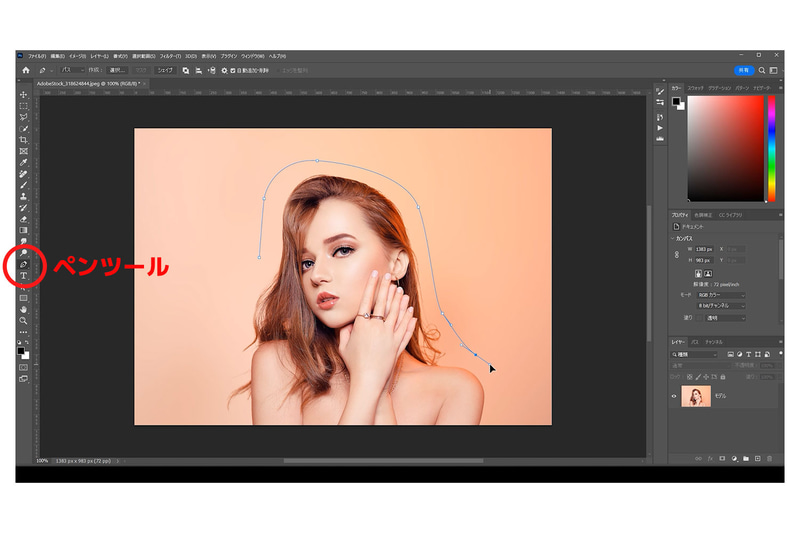
Task: Switch to the スウォッチ tab
Action: 695,88
